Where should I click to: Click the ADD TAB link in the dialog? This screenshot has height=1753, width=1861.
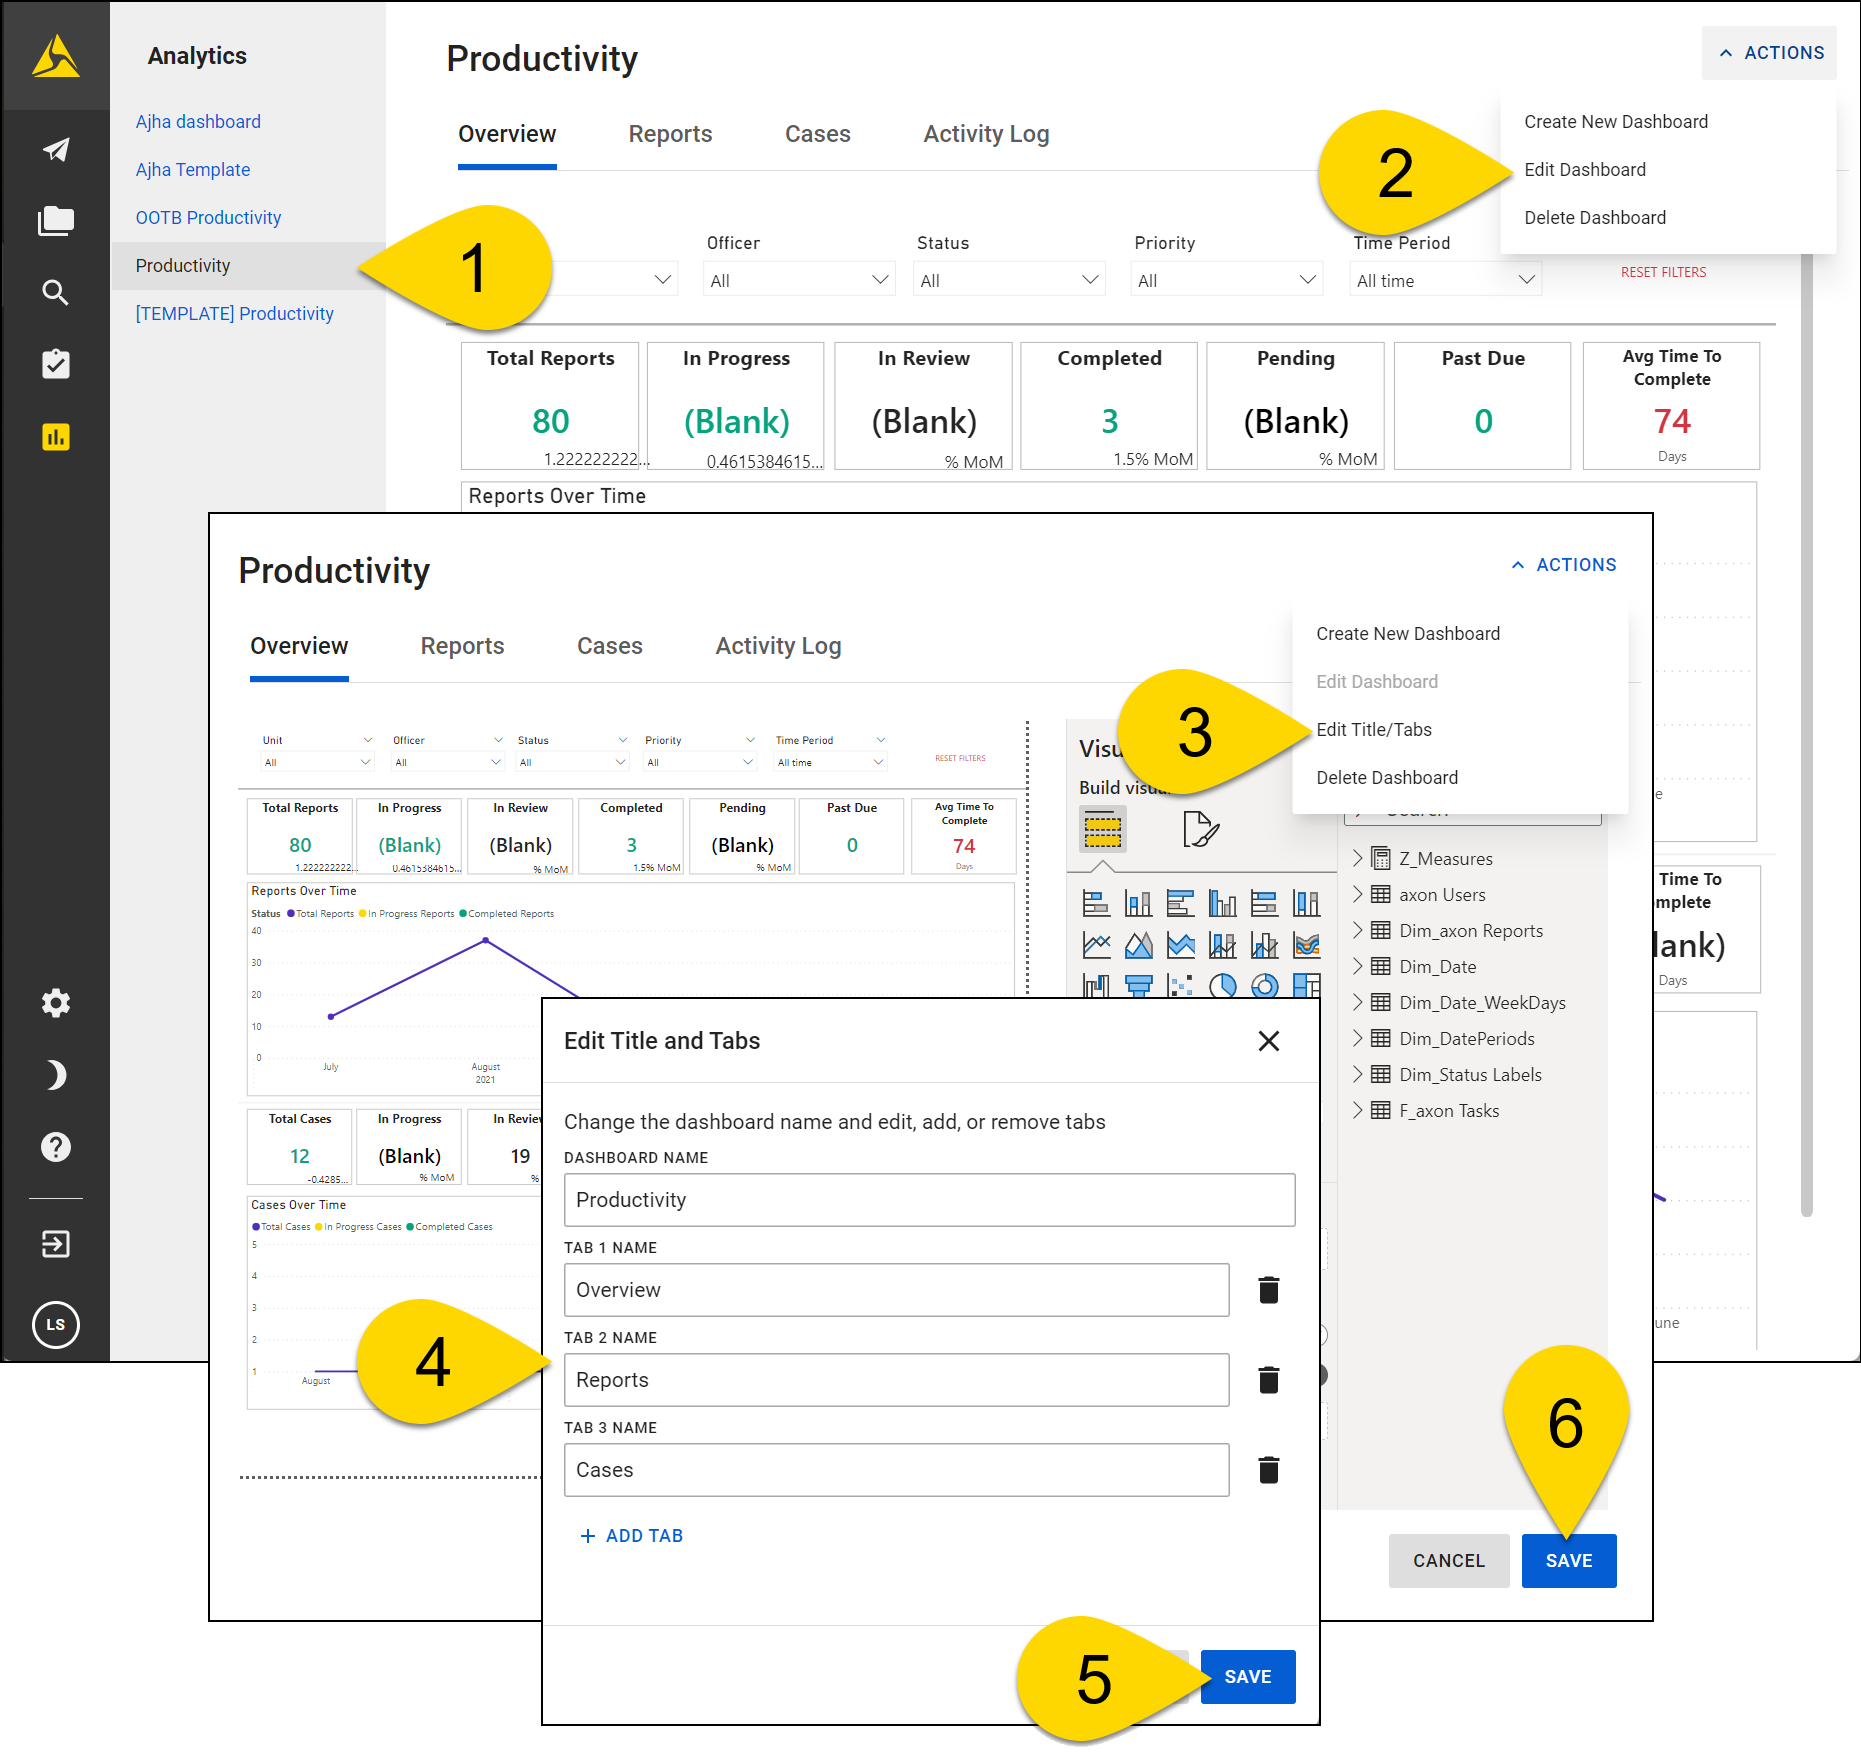tap(631, 1536)
